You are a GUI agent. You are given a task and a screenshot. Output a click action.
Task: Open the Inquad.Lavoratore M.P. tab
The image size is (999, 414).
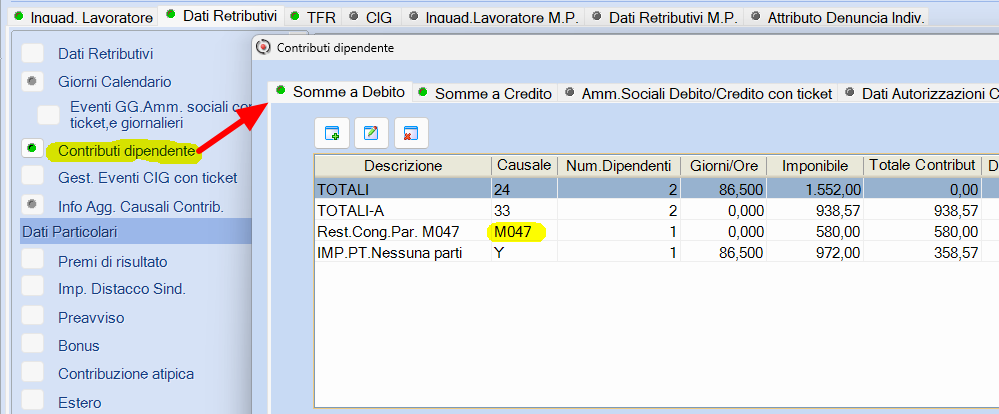494,17
